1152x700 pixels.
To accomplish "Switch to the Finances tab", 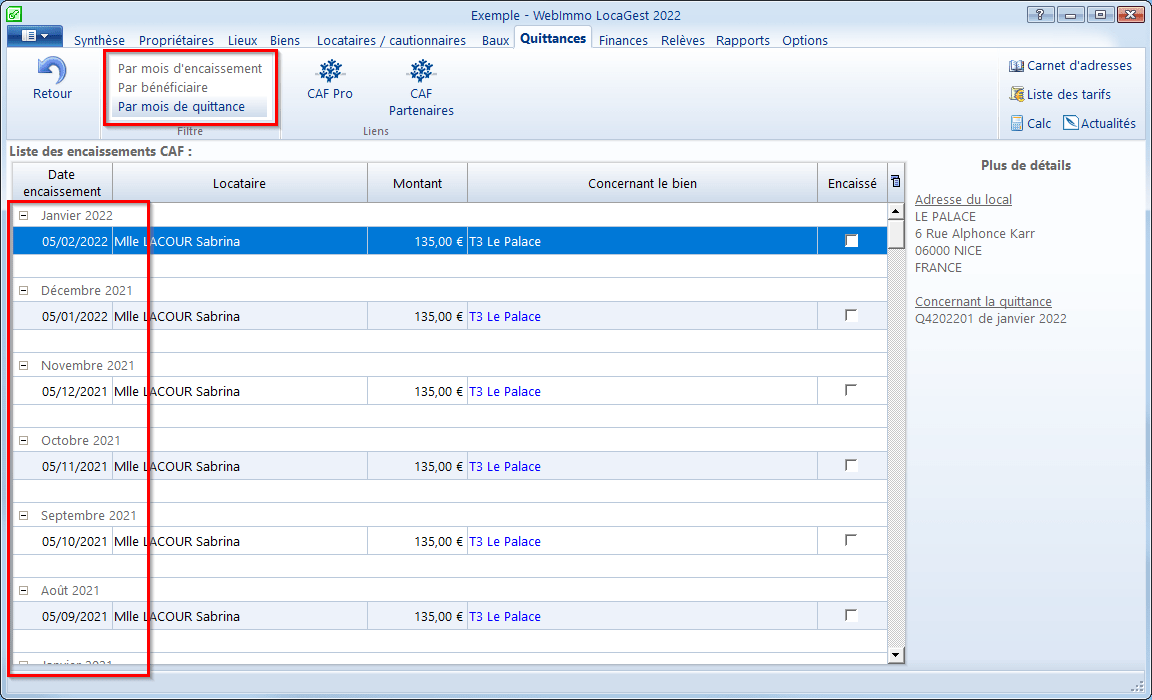I will point(623,40).
